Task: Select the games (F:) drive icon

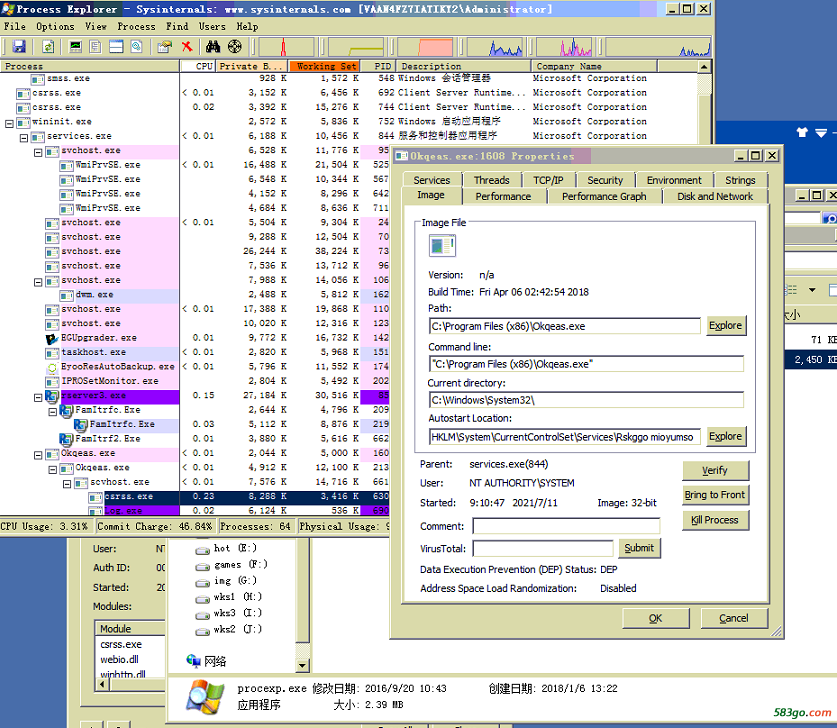Action: pyautogui.click(x=202, y=566)
